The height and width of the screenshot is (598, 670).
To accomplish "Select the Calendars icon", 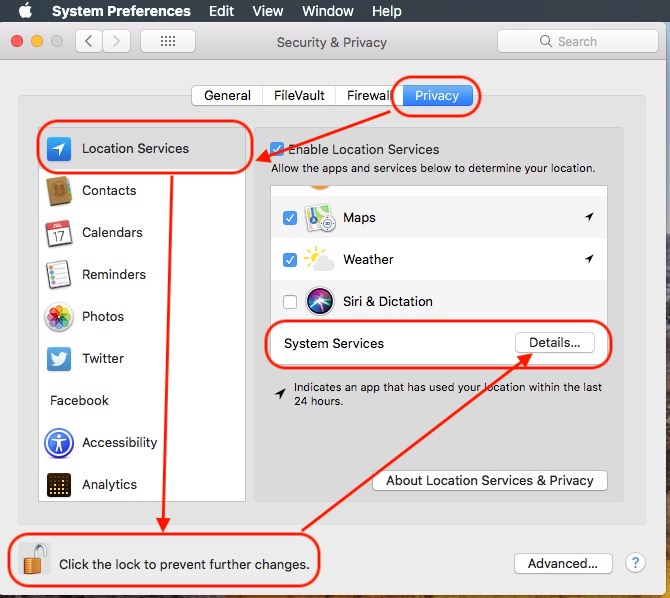I will 59,233.
